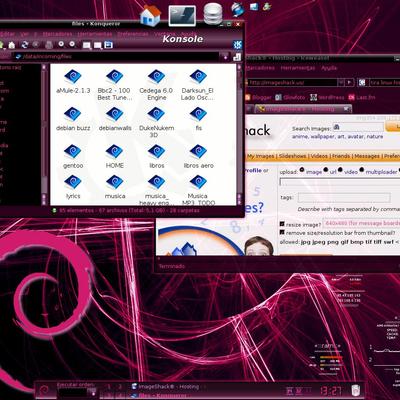Open the trash icon in bottom panel
Screen dimensions: 400x400
356,390
